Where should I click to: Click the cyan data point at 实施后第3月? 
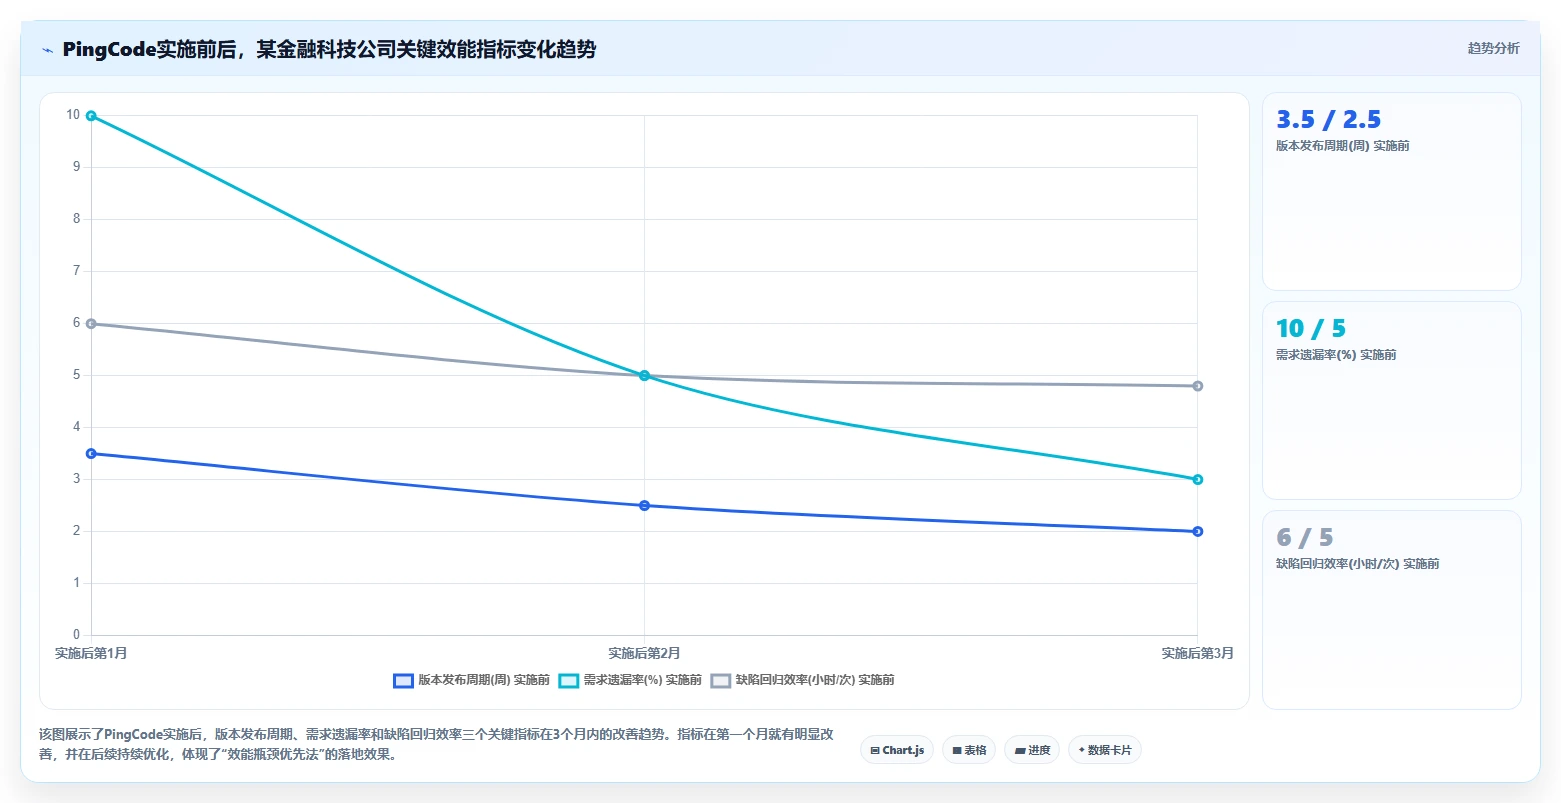click(1198, 480)
